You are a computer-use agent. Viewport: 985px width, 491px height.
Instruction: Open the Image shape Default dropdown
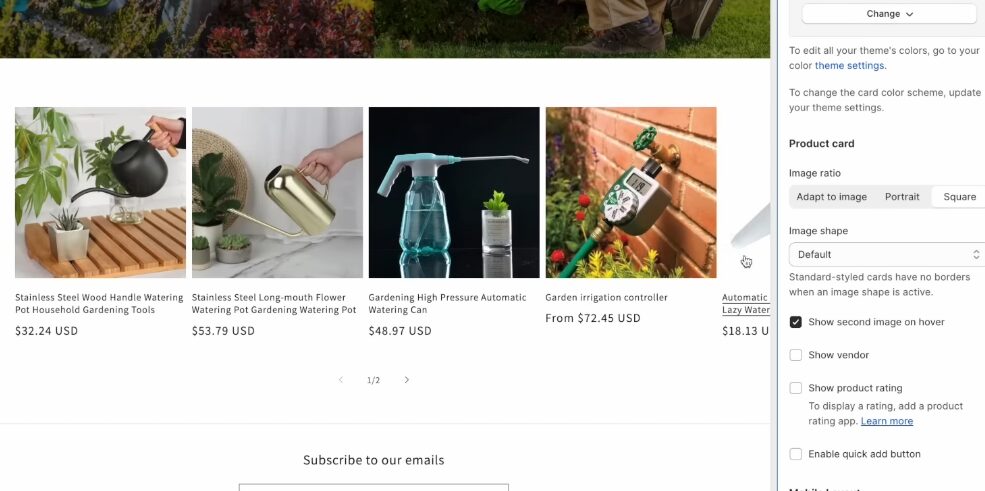tap(886, 254)
